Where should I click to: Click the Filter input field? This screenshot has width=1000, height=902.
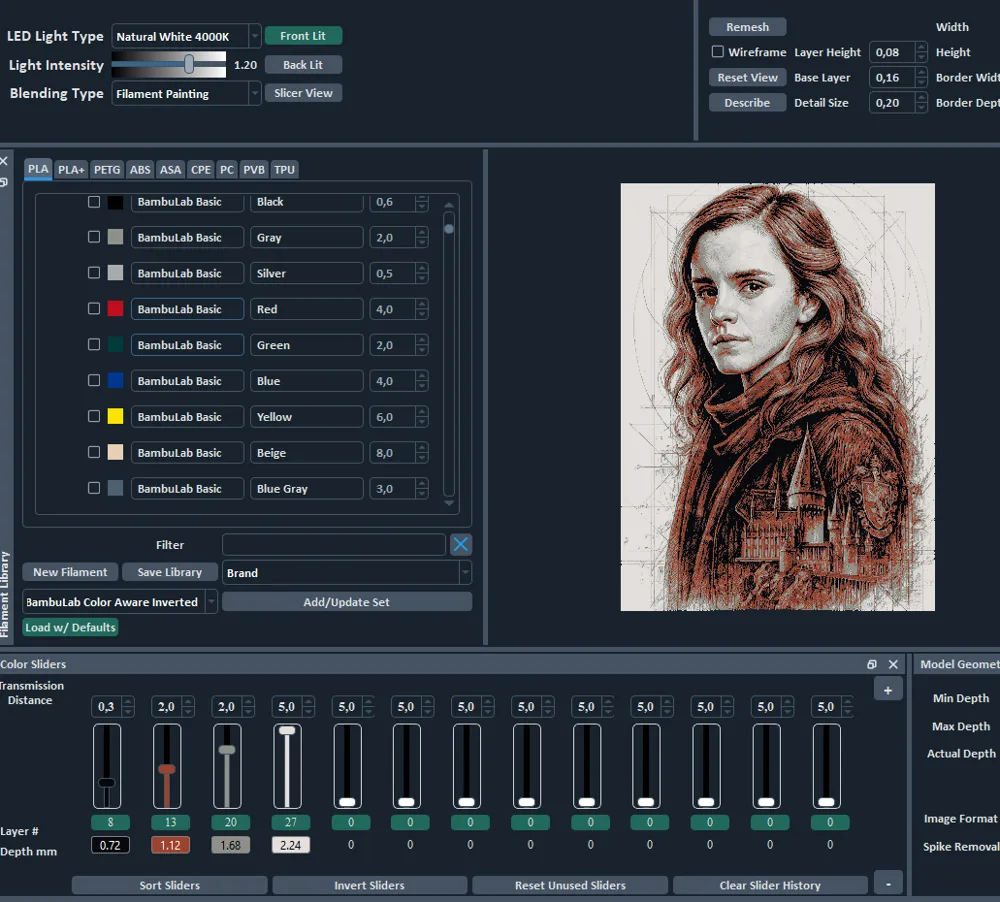coord(334,544)
